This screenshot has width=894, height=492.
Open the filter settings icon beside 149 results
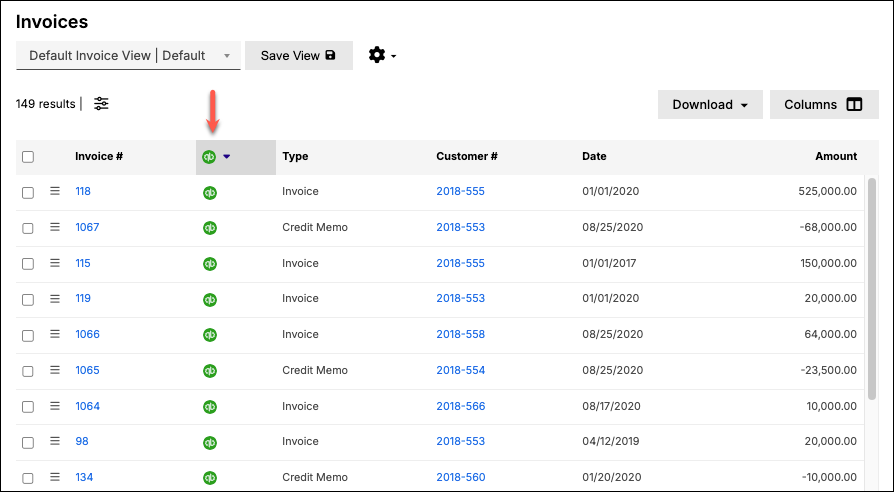(x=101, y=104)
